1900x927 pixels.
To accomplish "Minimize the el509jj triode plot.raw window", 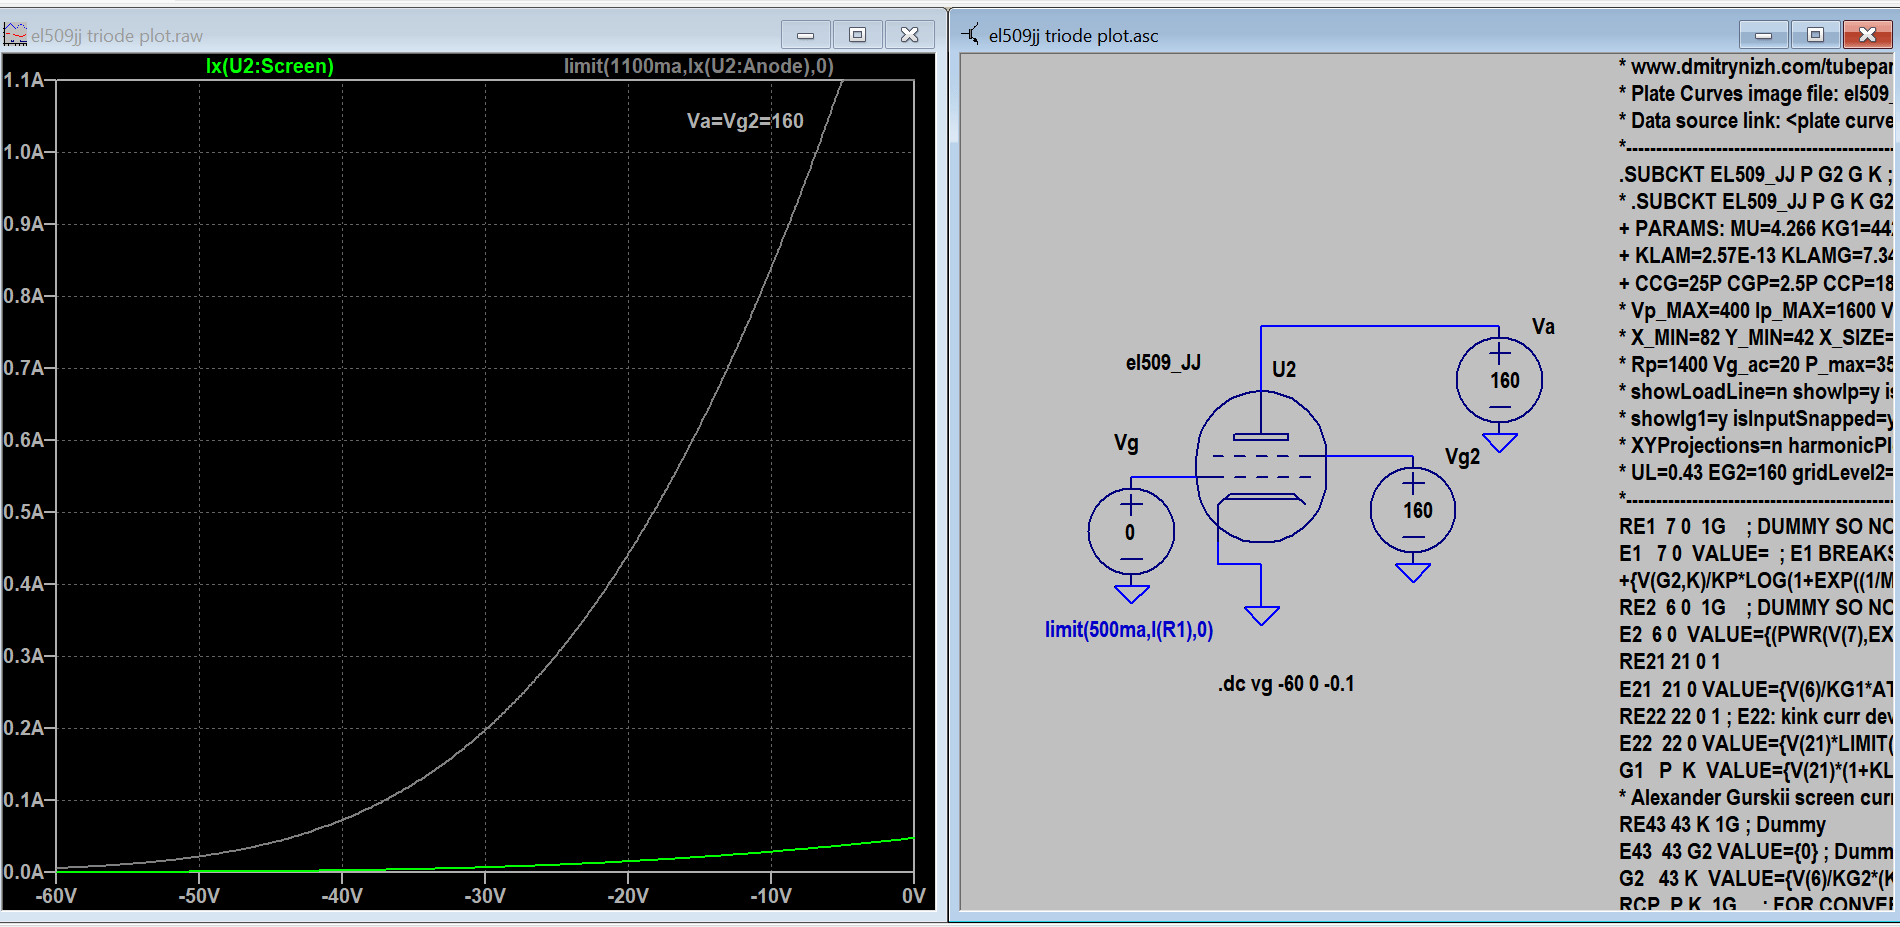I will (x=806, y=35).
